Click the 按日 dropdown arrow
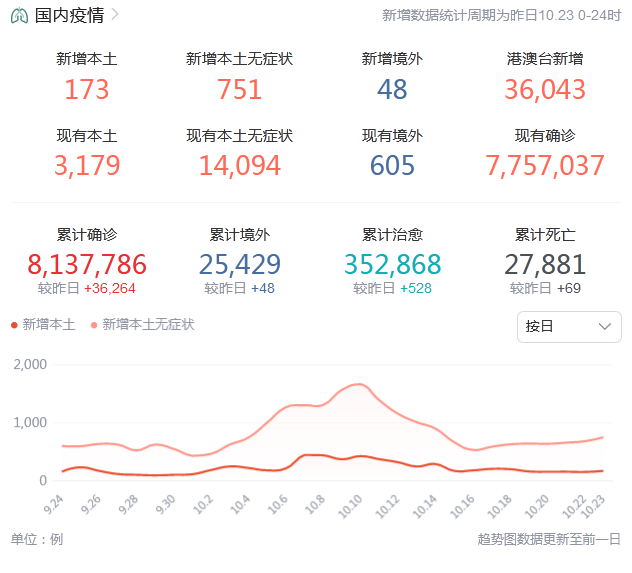Image resolution: width=632 pixels, height=573 pixels. point(604,327)
